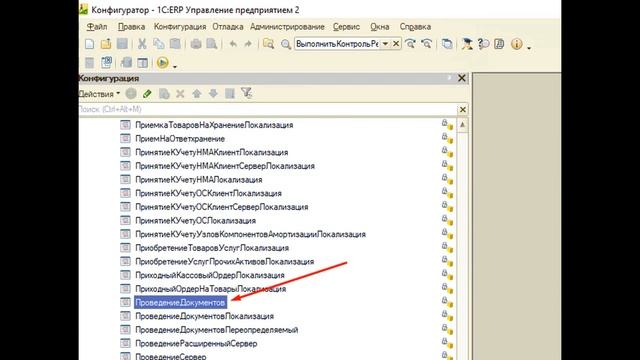Screen dimensions: 640x360
Task: Click the Add (round) icon in Конфигурация panel
Action: (131, 94)
